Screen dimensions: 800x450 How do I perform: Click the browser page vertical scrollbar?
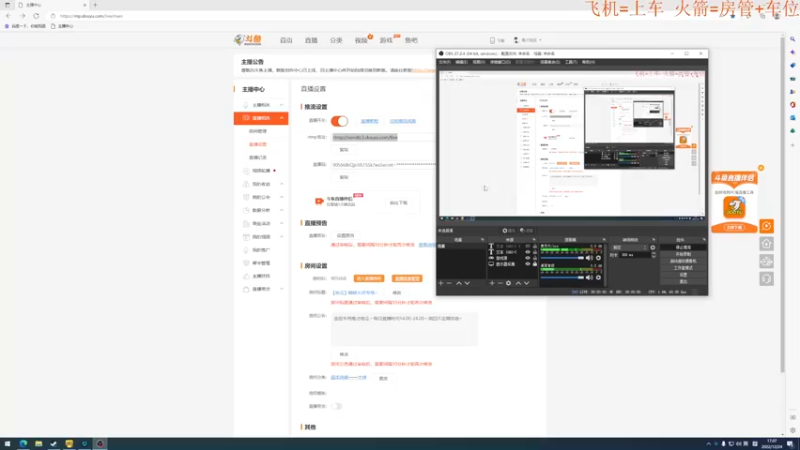click(783, 204)
